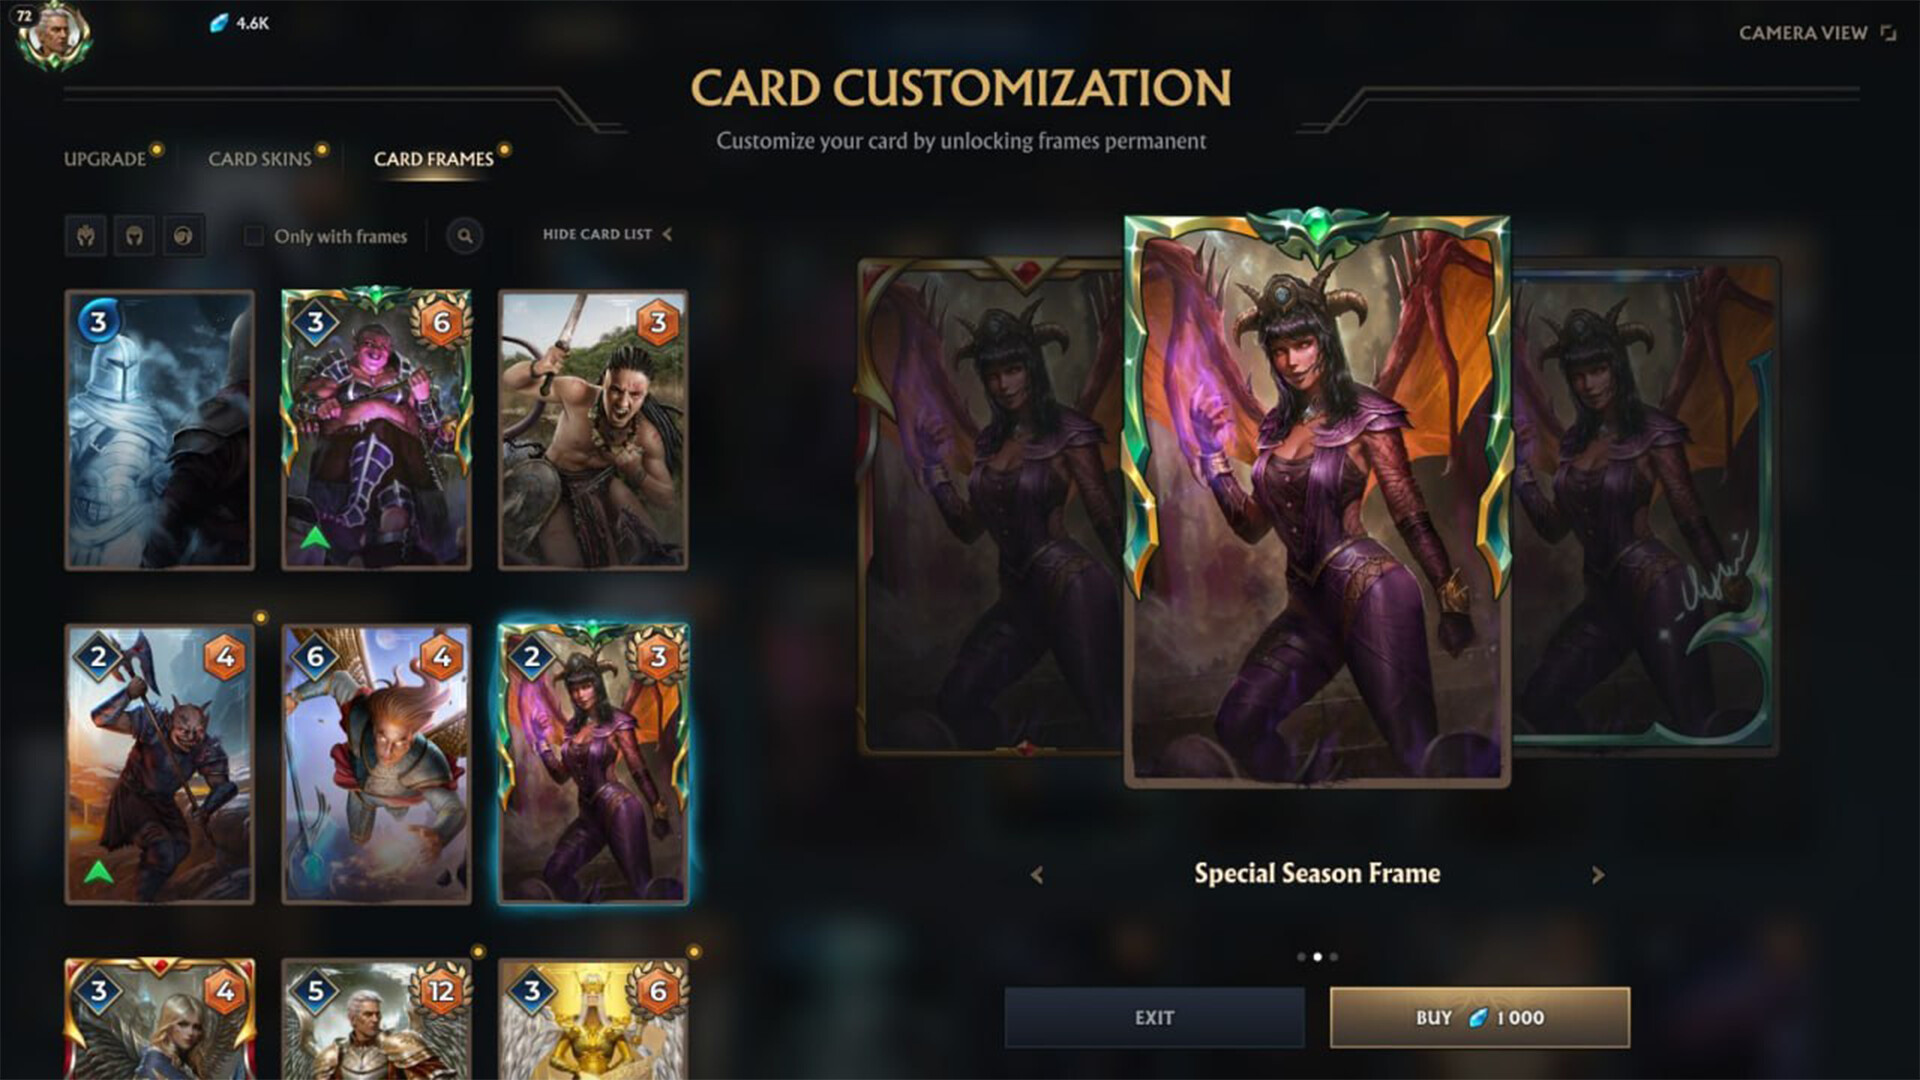Open the Card Frames tab

point(434,159)
